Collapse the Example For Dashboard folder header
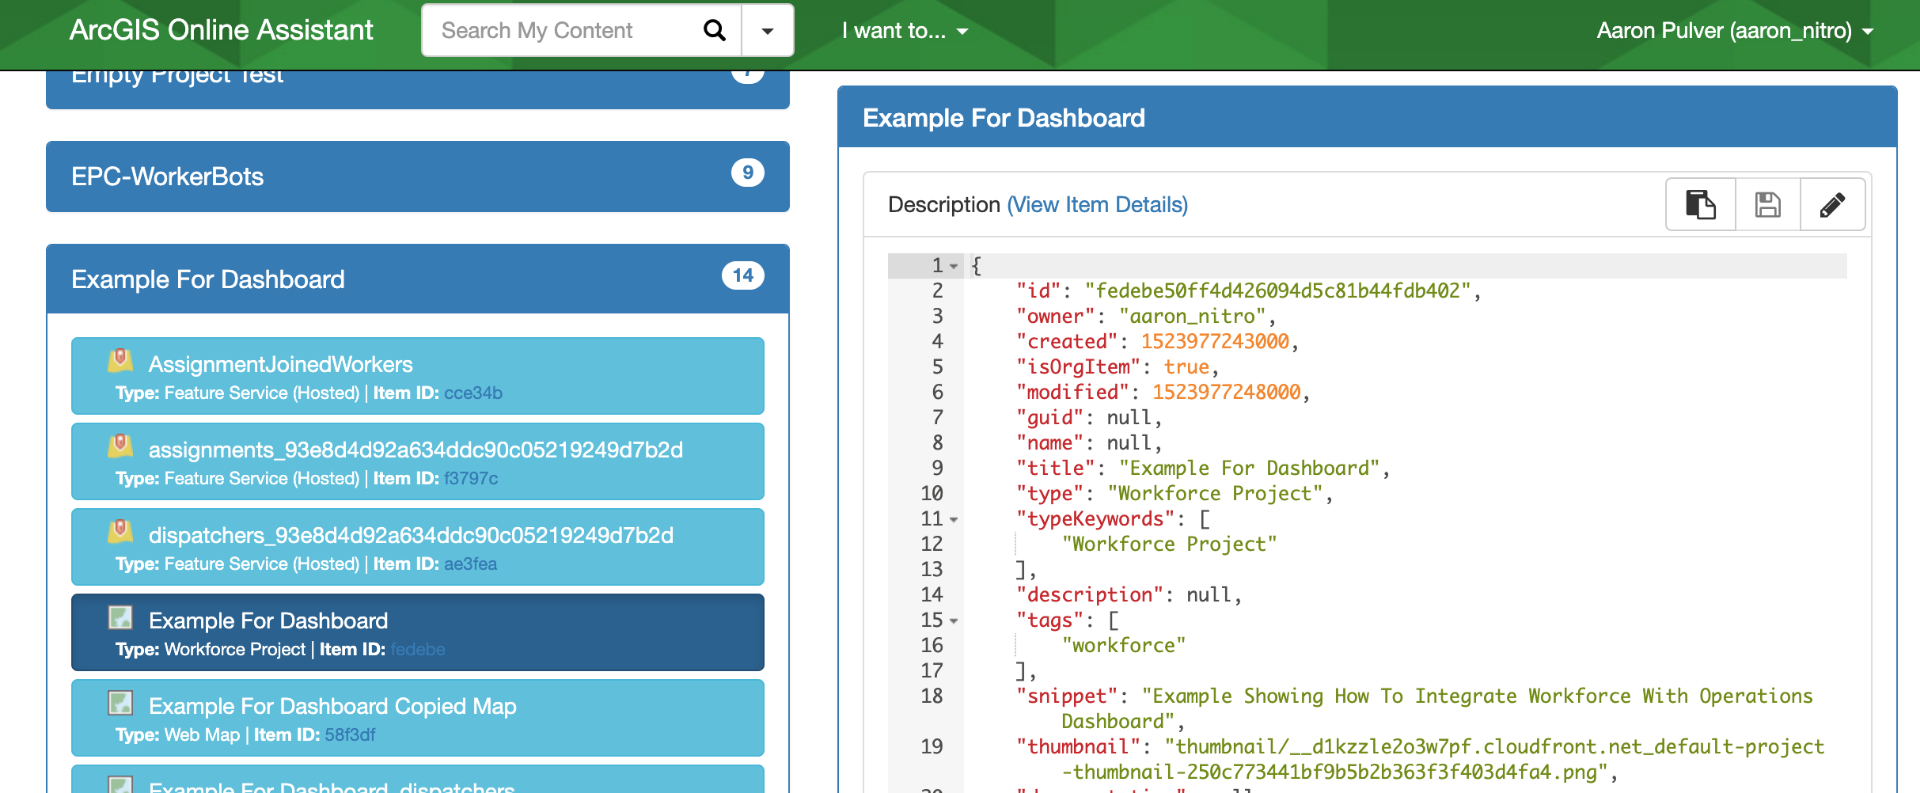The height and width of the screenshot is (793, 1920). [x=418, y=279]
